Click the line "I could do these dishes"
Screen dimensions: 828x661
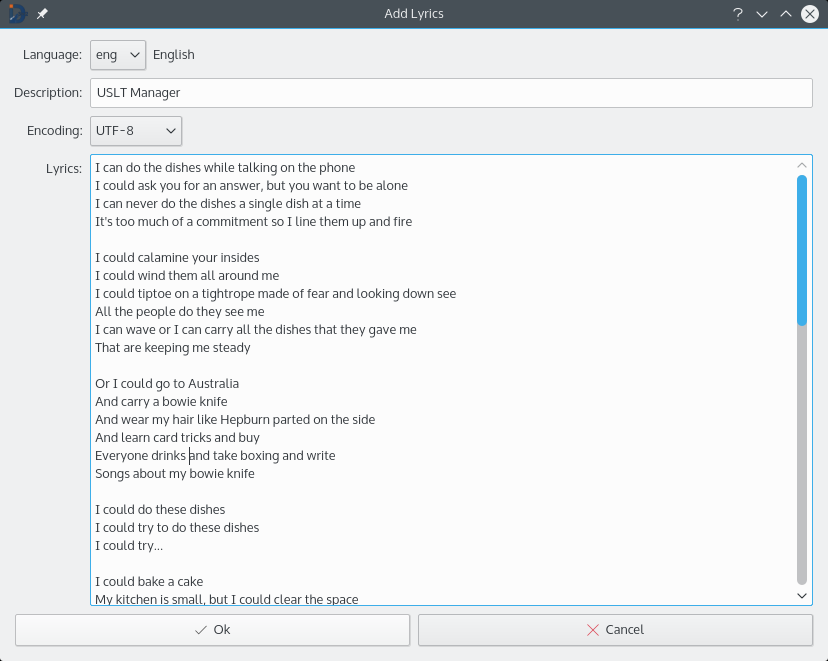click(x=160, y=510)
